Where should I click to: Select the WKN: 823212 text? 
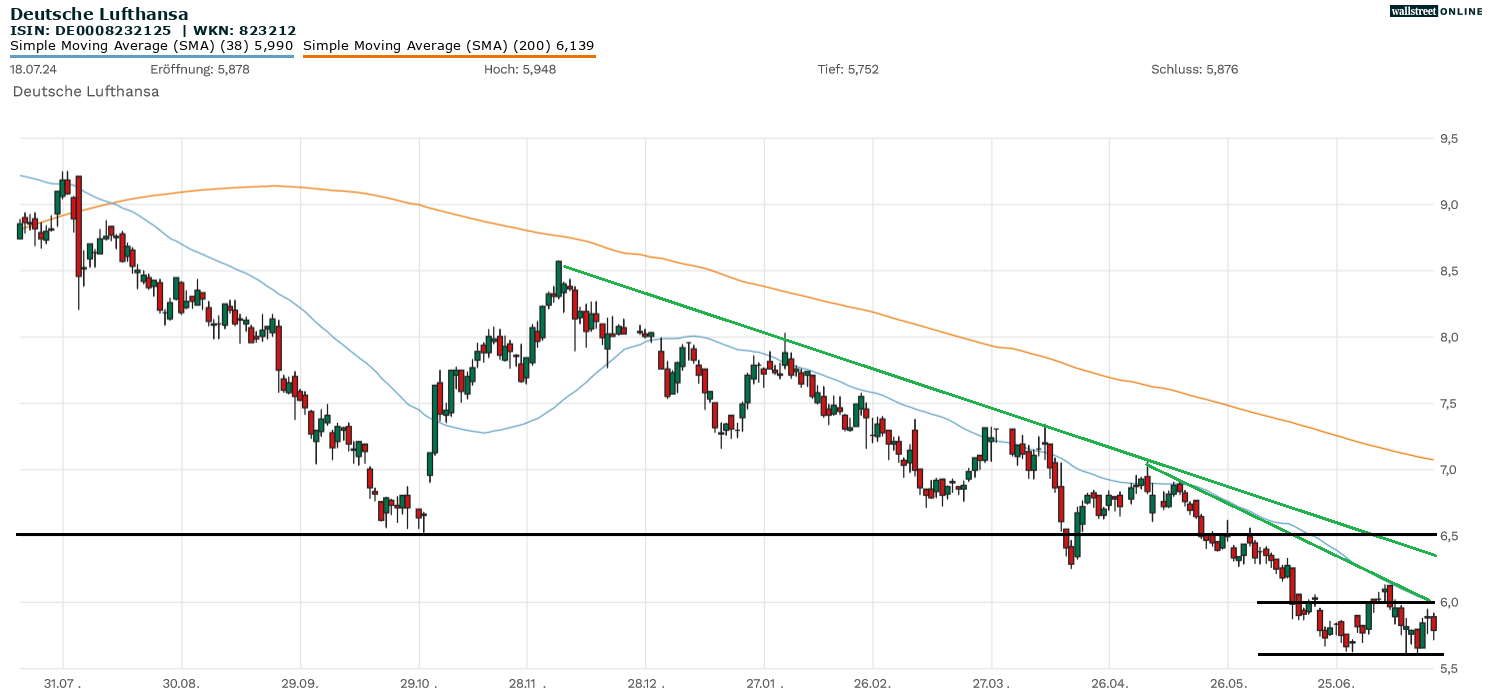pyautogui.click(x=245, y=30)
